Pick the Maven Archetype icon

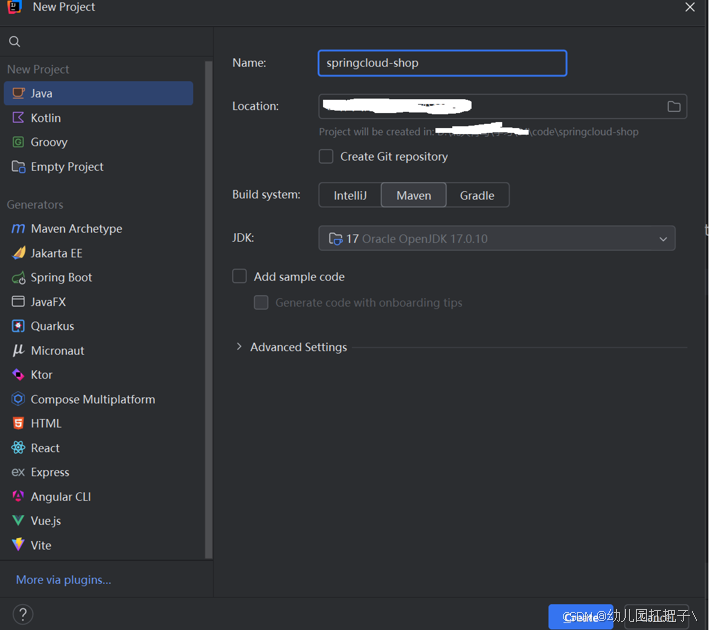[18, 229]
